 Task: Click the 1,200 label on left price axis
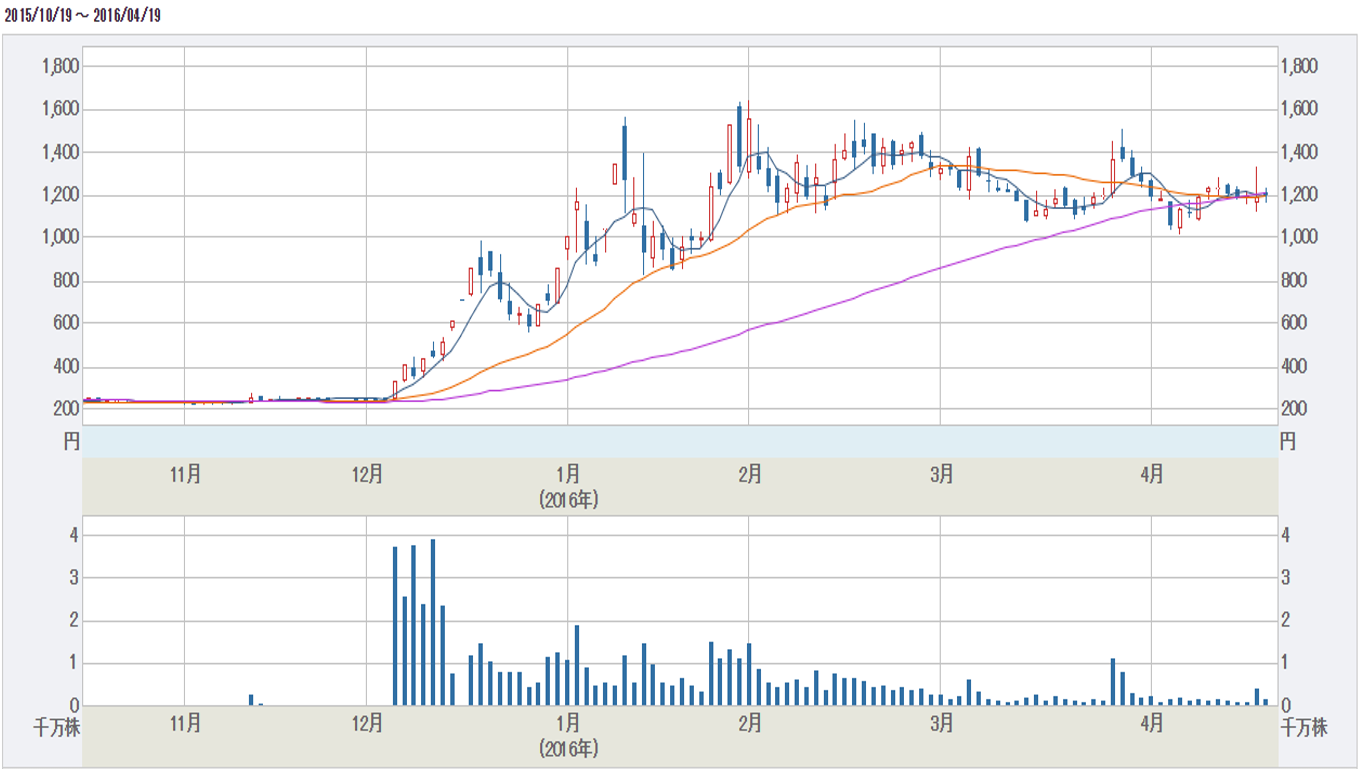pos(60,195)
